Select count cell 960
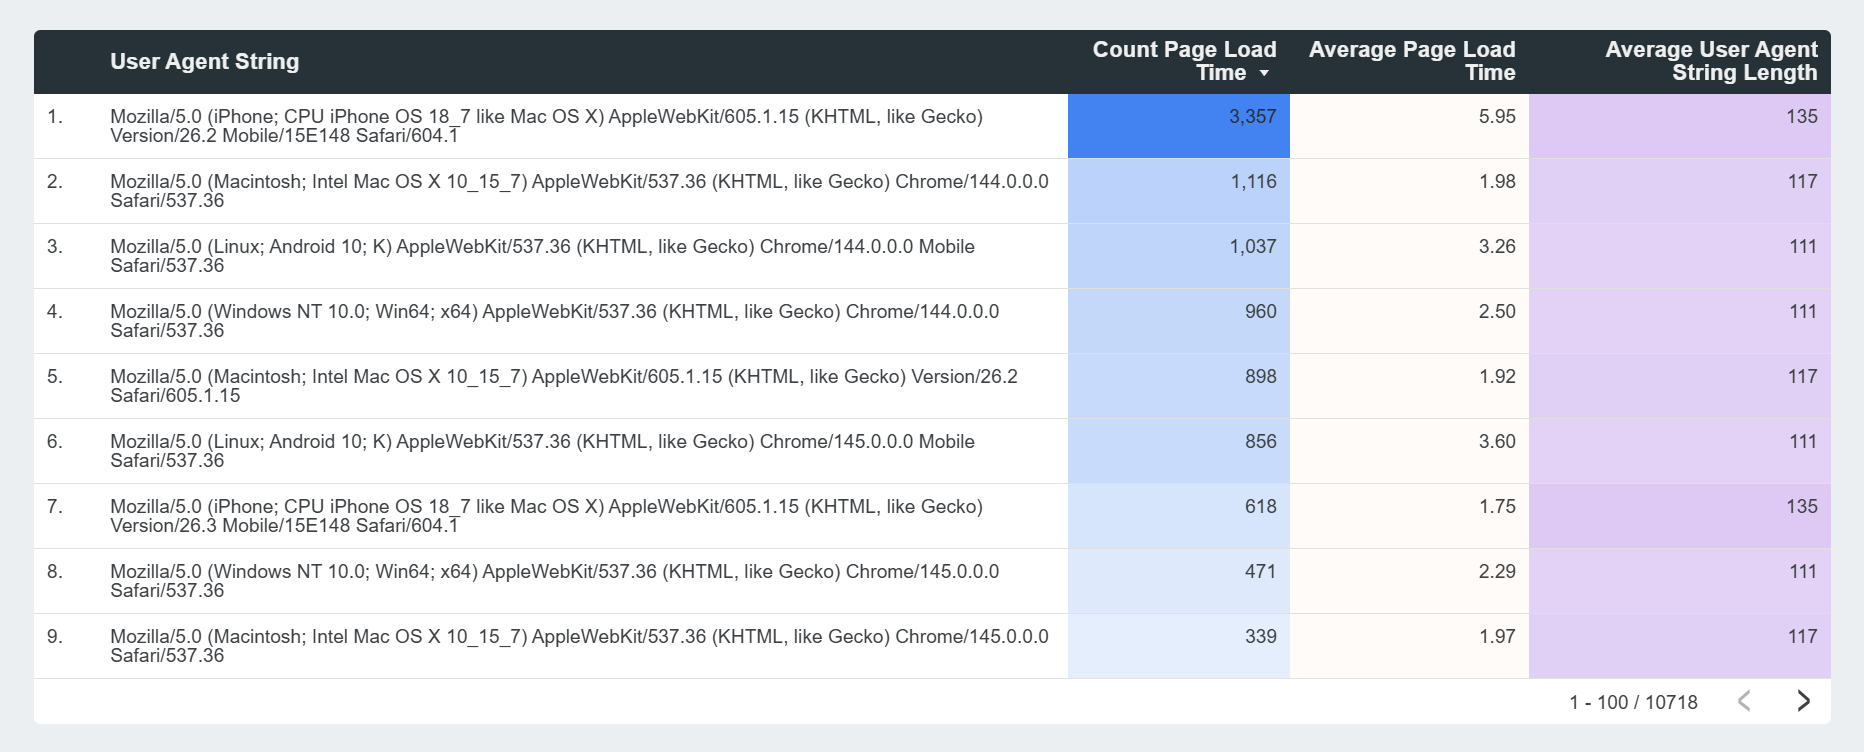Screen dimensions: 1864x752 point(1179,321)
